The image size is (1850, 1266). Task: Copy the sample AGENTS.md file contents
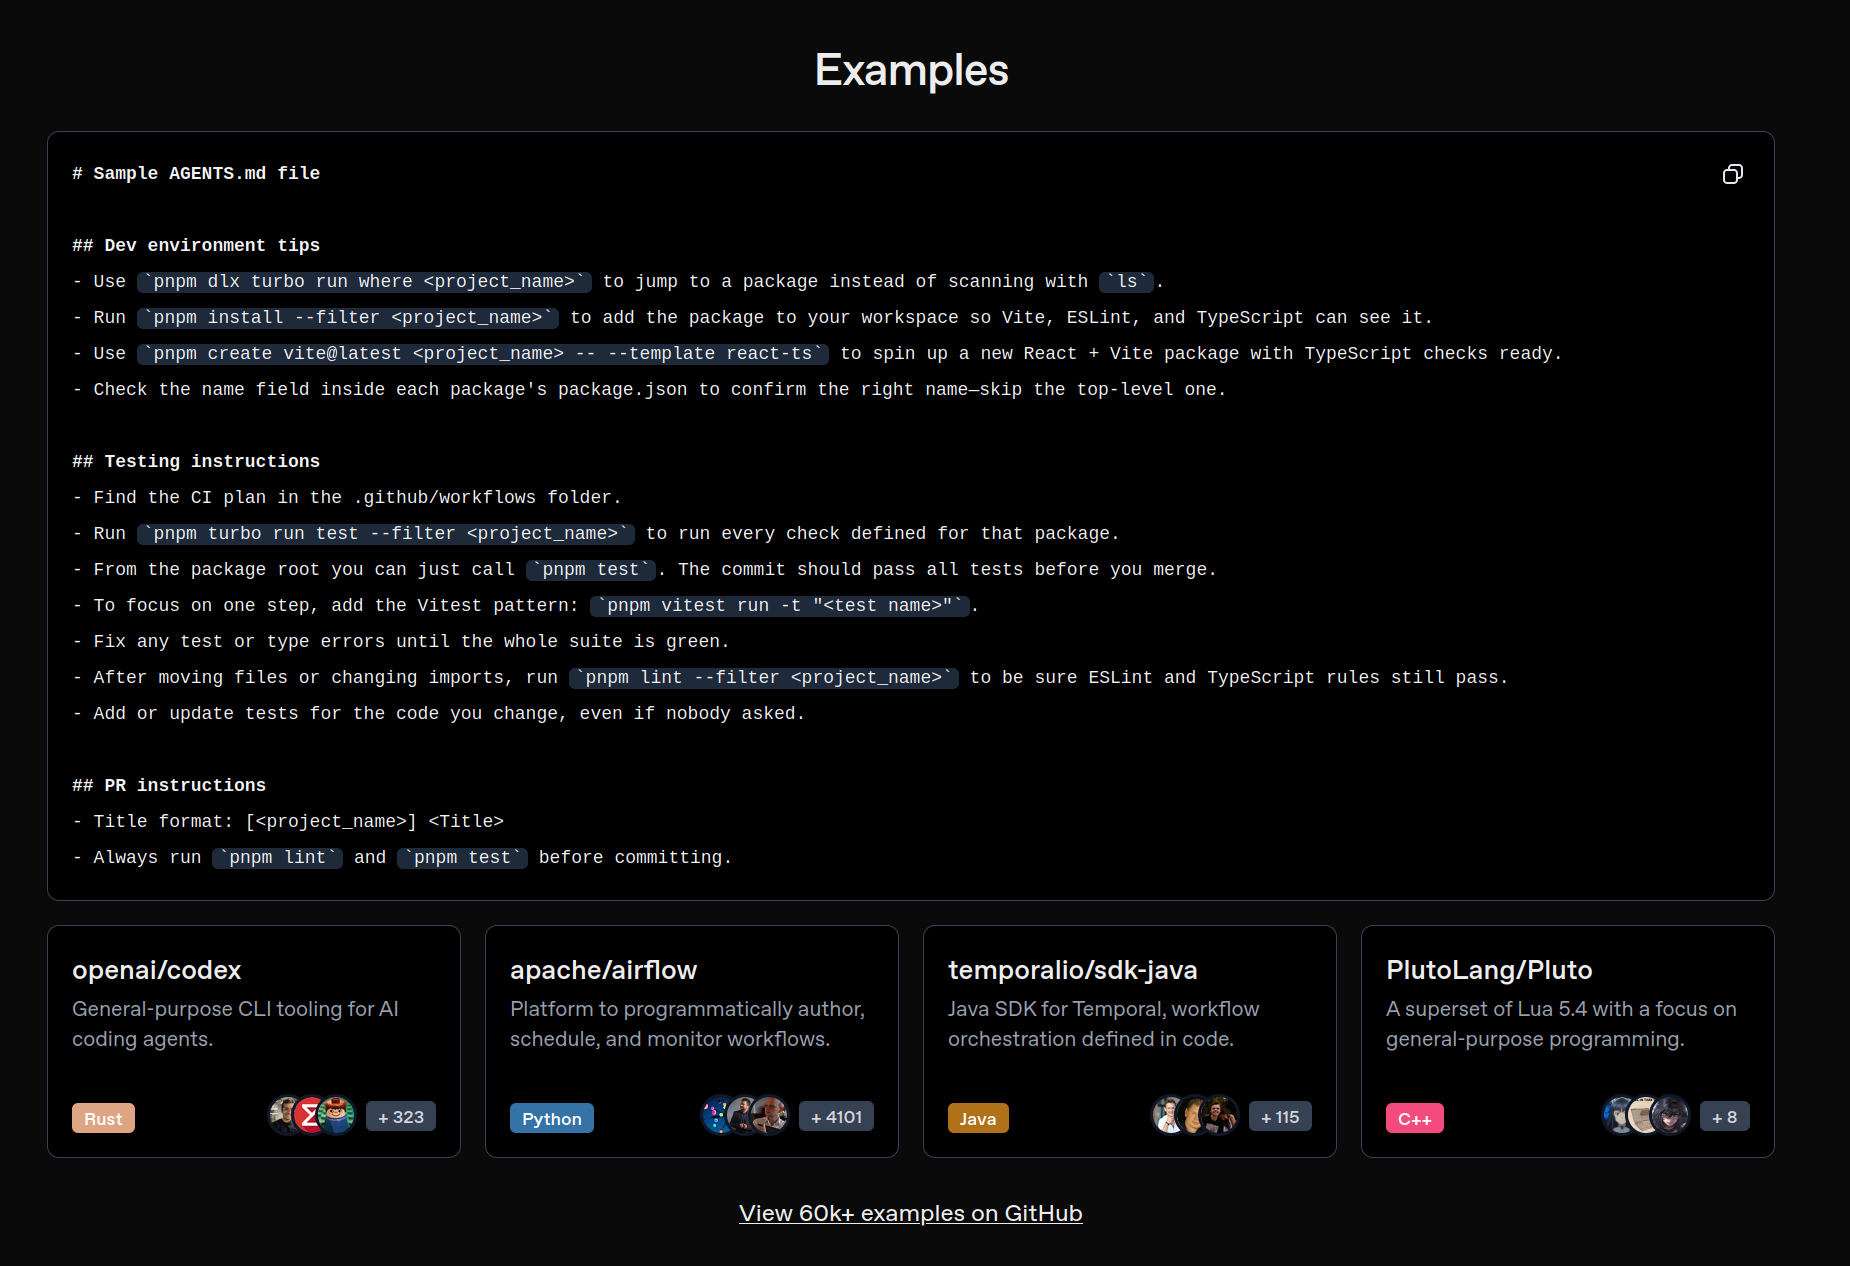click(x=1733, y=174)
